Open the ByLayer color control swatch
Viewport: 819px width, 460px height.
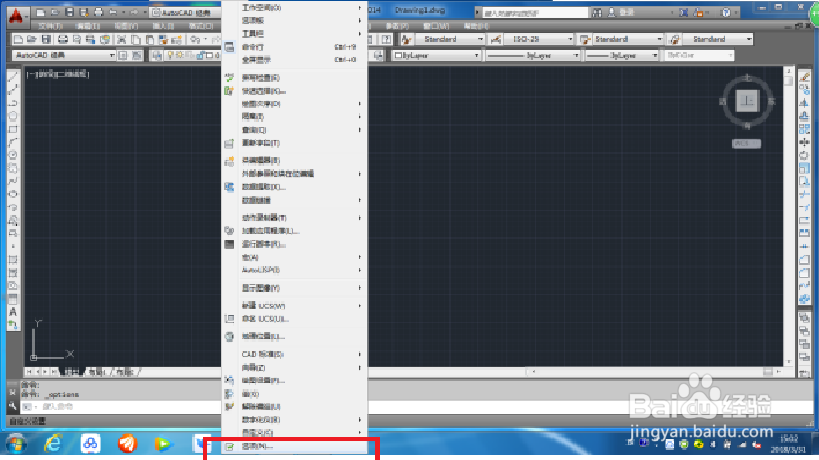point(436,55)
